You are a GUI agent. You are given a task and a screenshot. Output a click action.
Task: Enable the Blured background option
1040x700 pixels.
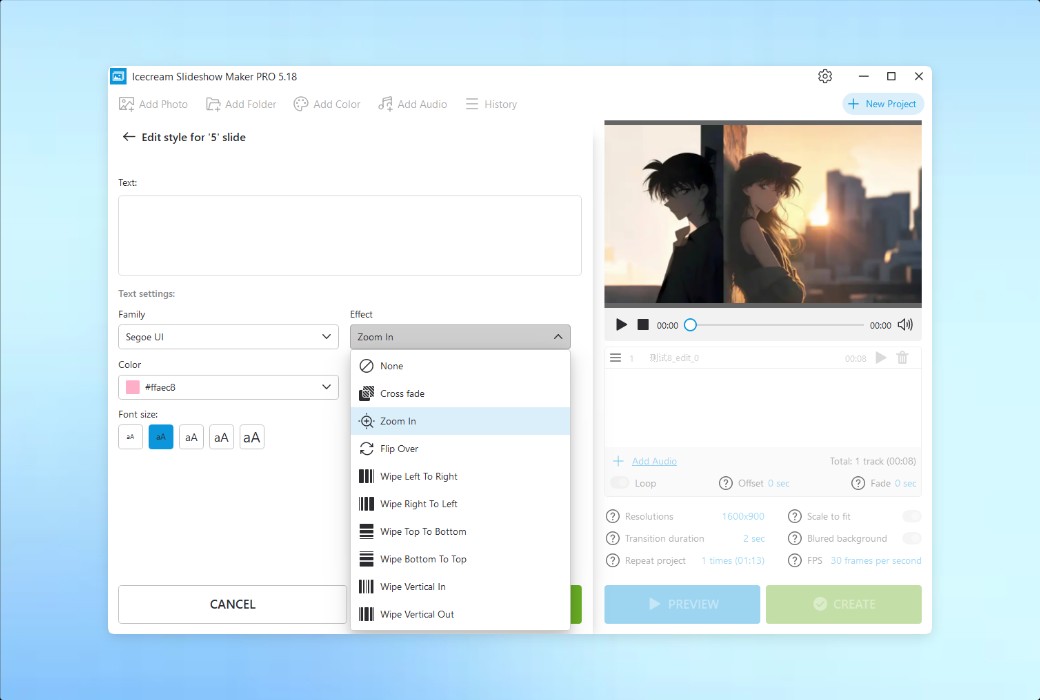coord(911,538)
